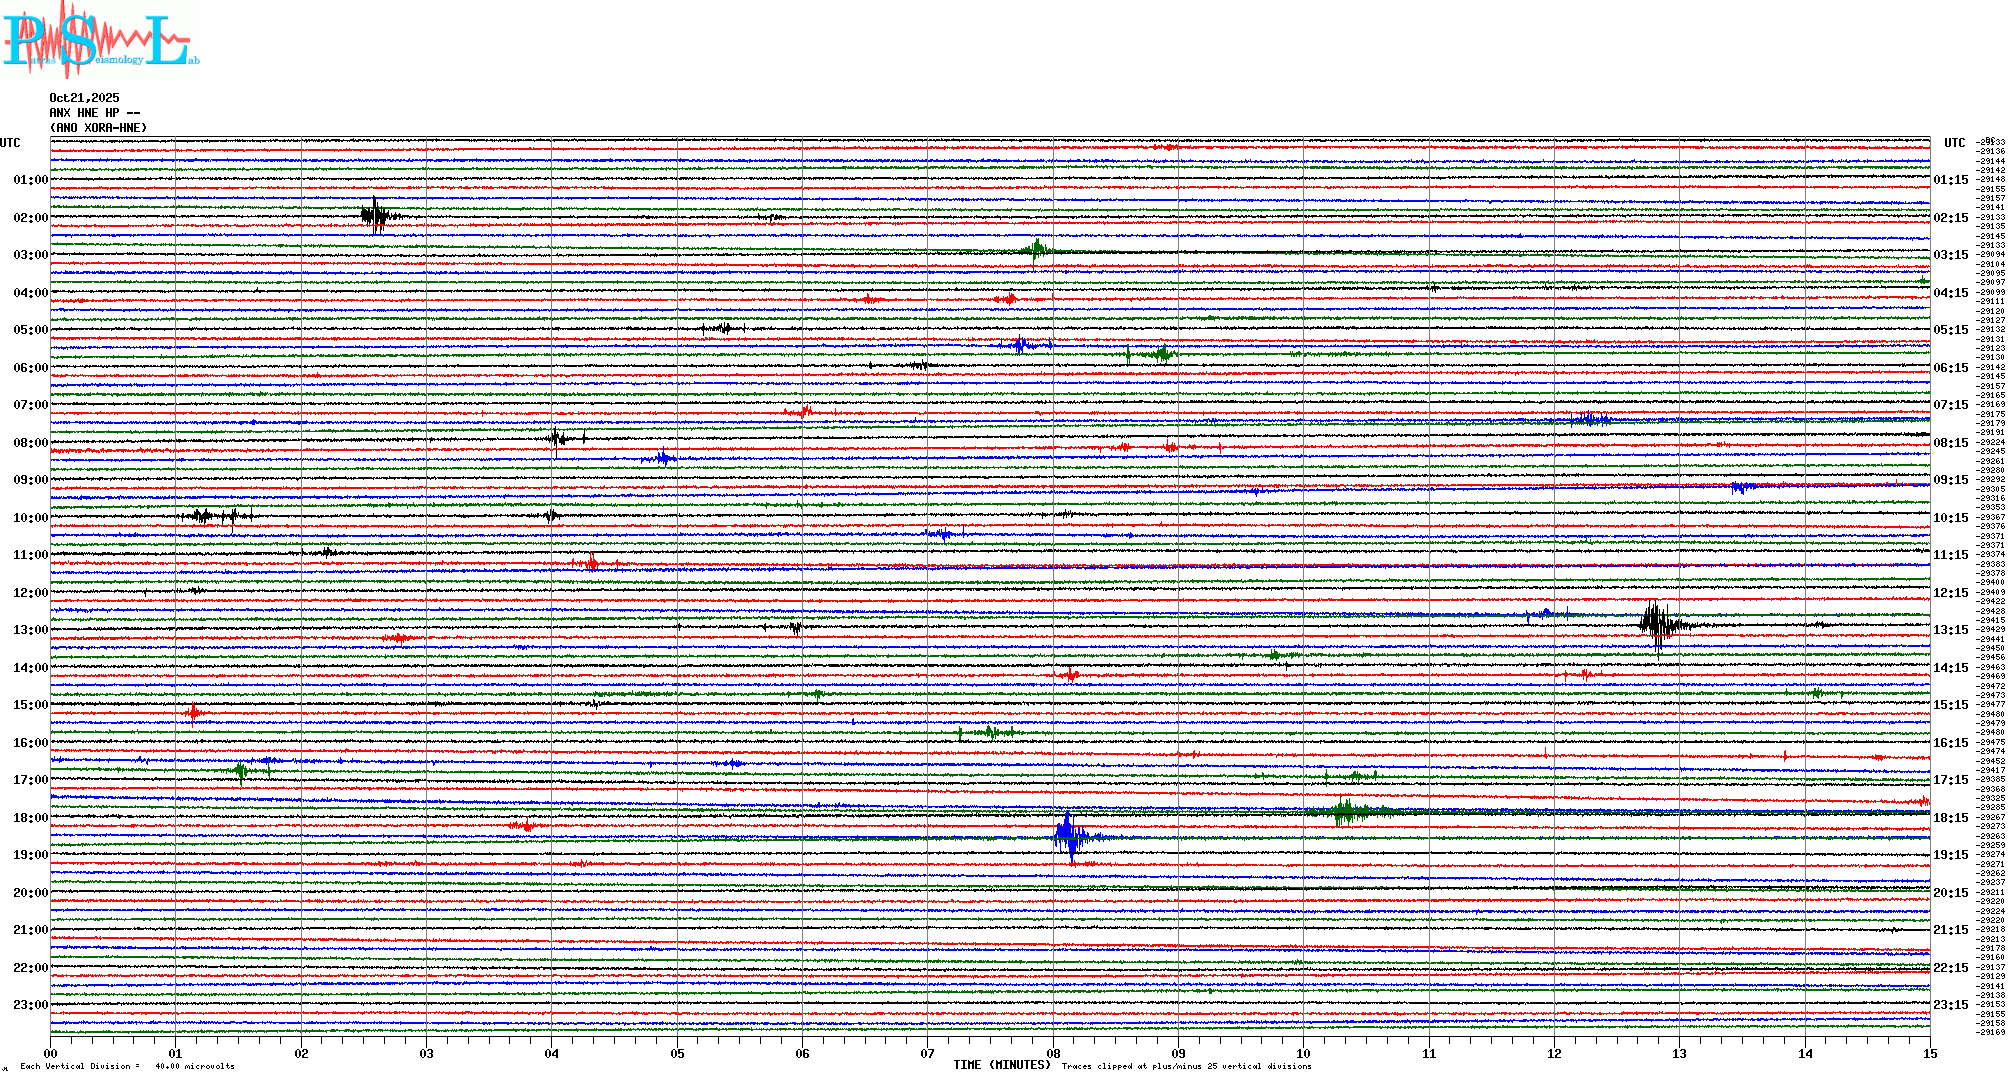Click minute tick 08 on the bottom axis
Image resolution: width=2010 pixels, height=1080 pixels.
(1053, 1054)
